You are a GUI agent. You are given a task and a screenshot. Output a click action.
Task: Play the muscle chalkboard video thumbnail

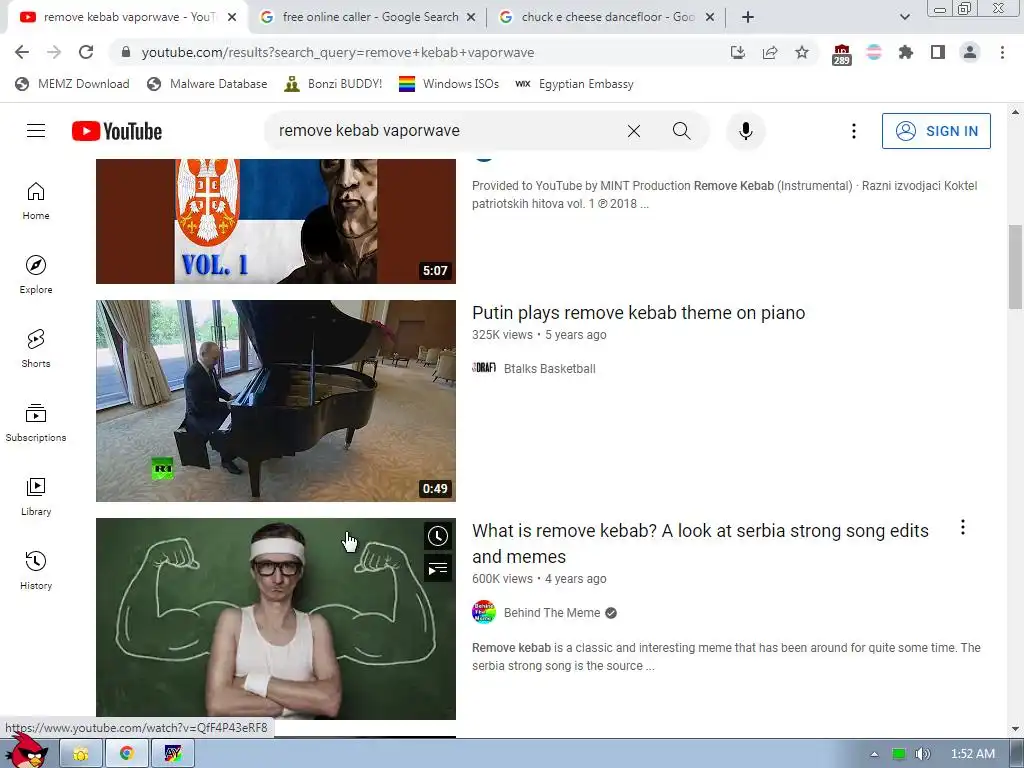[276, 618]
